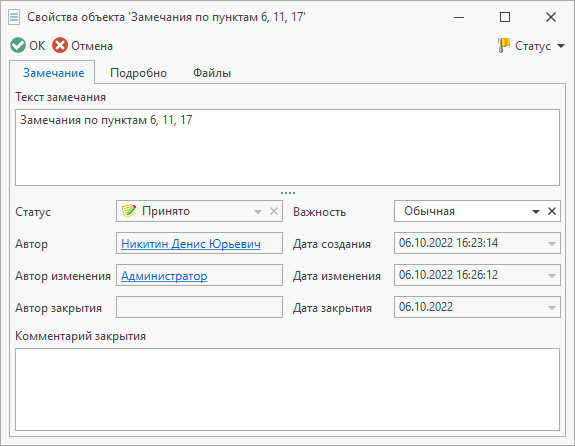Viewport: 575px width, 446px height.
Task: Clear the Важность field with its X
Action: click(552, 211)
